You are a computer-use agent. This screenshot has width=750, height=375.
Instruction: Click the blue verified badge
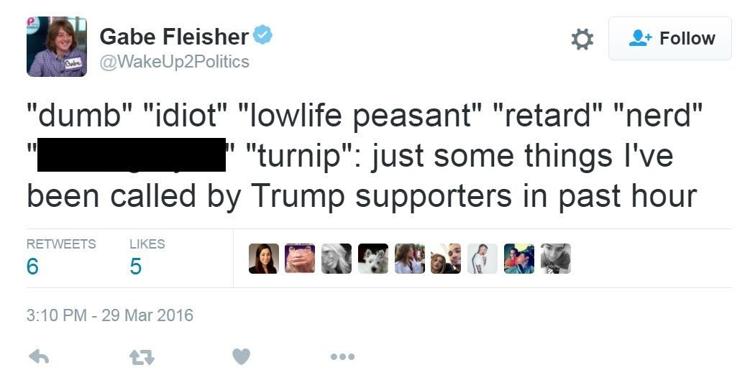click(x=263, y=35)
